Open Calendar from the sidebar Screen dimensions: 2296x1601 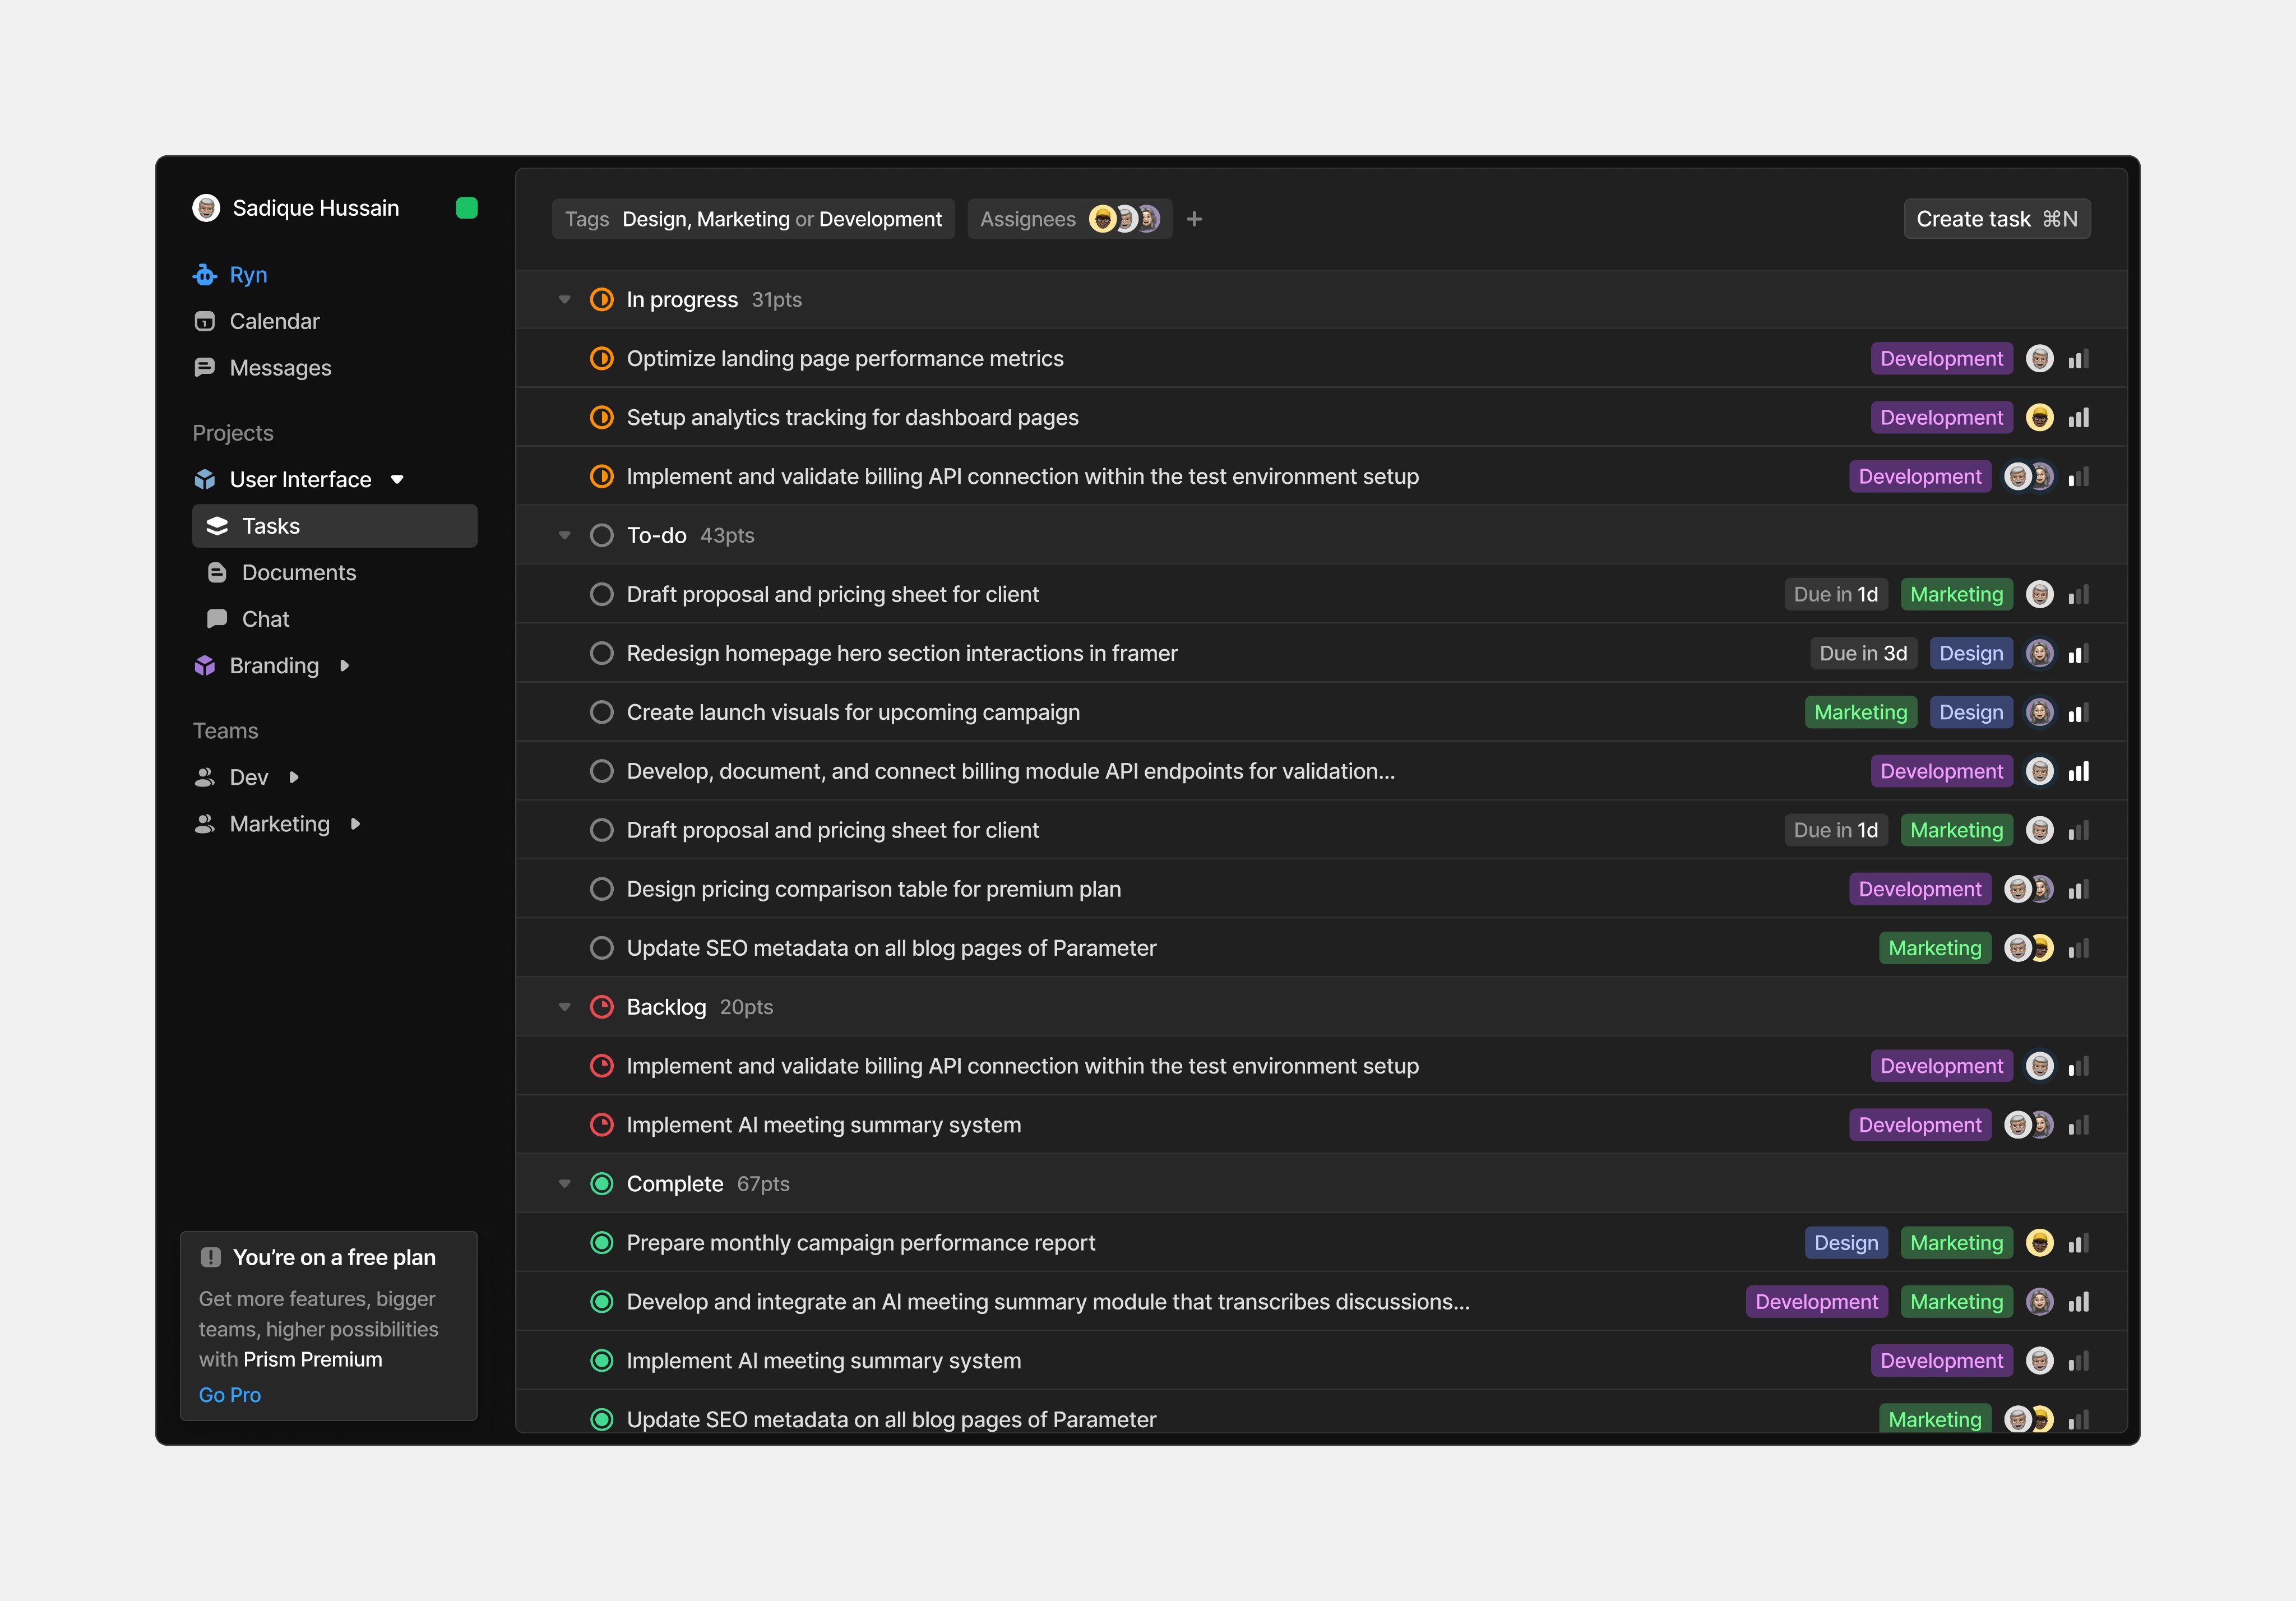(x=274, y=321)
